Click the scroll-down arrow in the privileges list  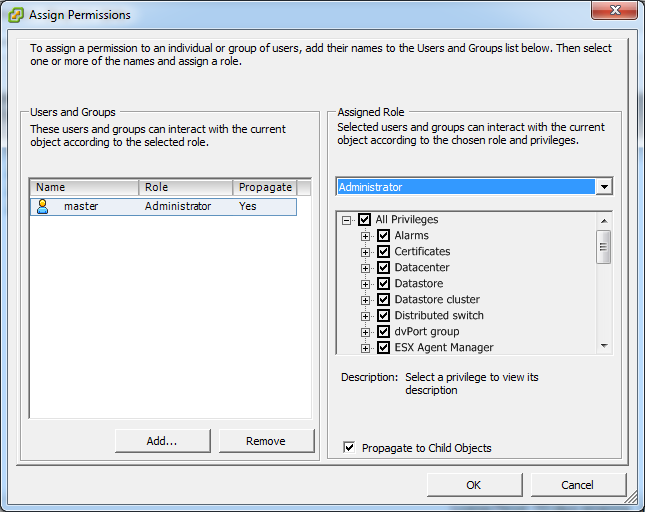(604, 346)
